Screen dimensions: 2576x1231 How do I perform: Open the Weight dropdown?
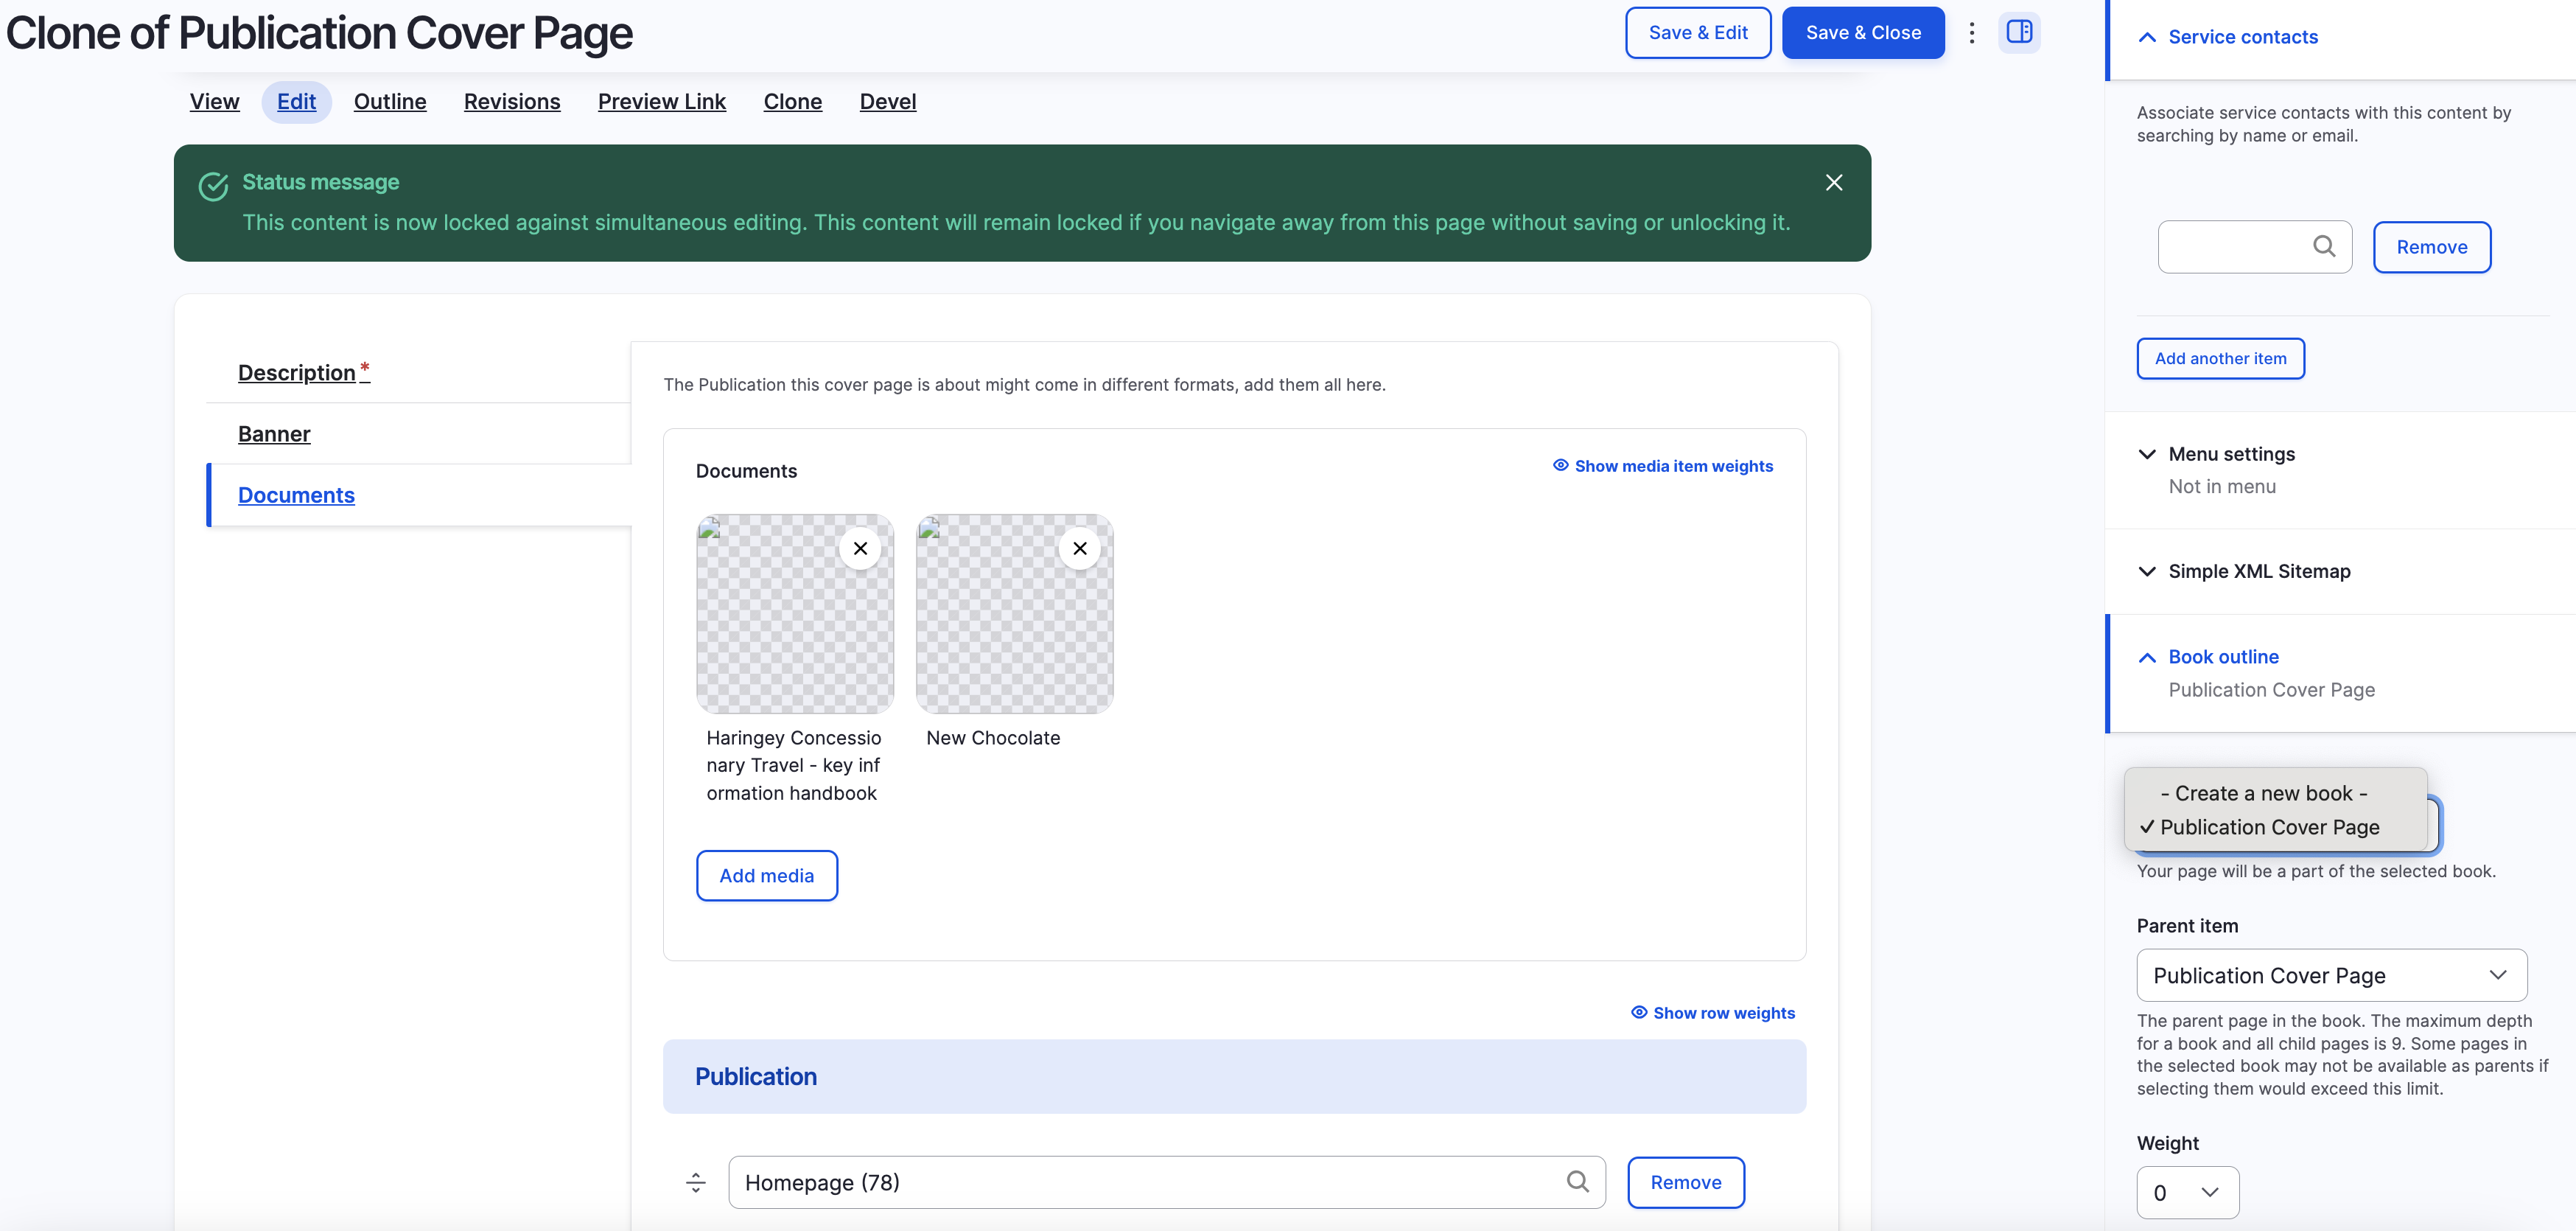pyautogui.click(x=2187, y=1192)
